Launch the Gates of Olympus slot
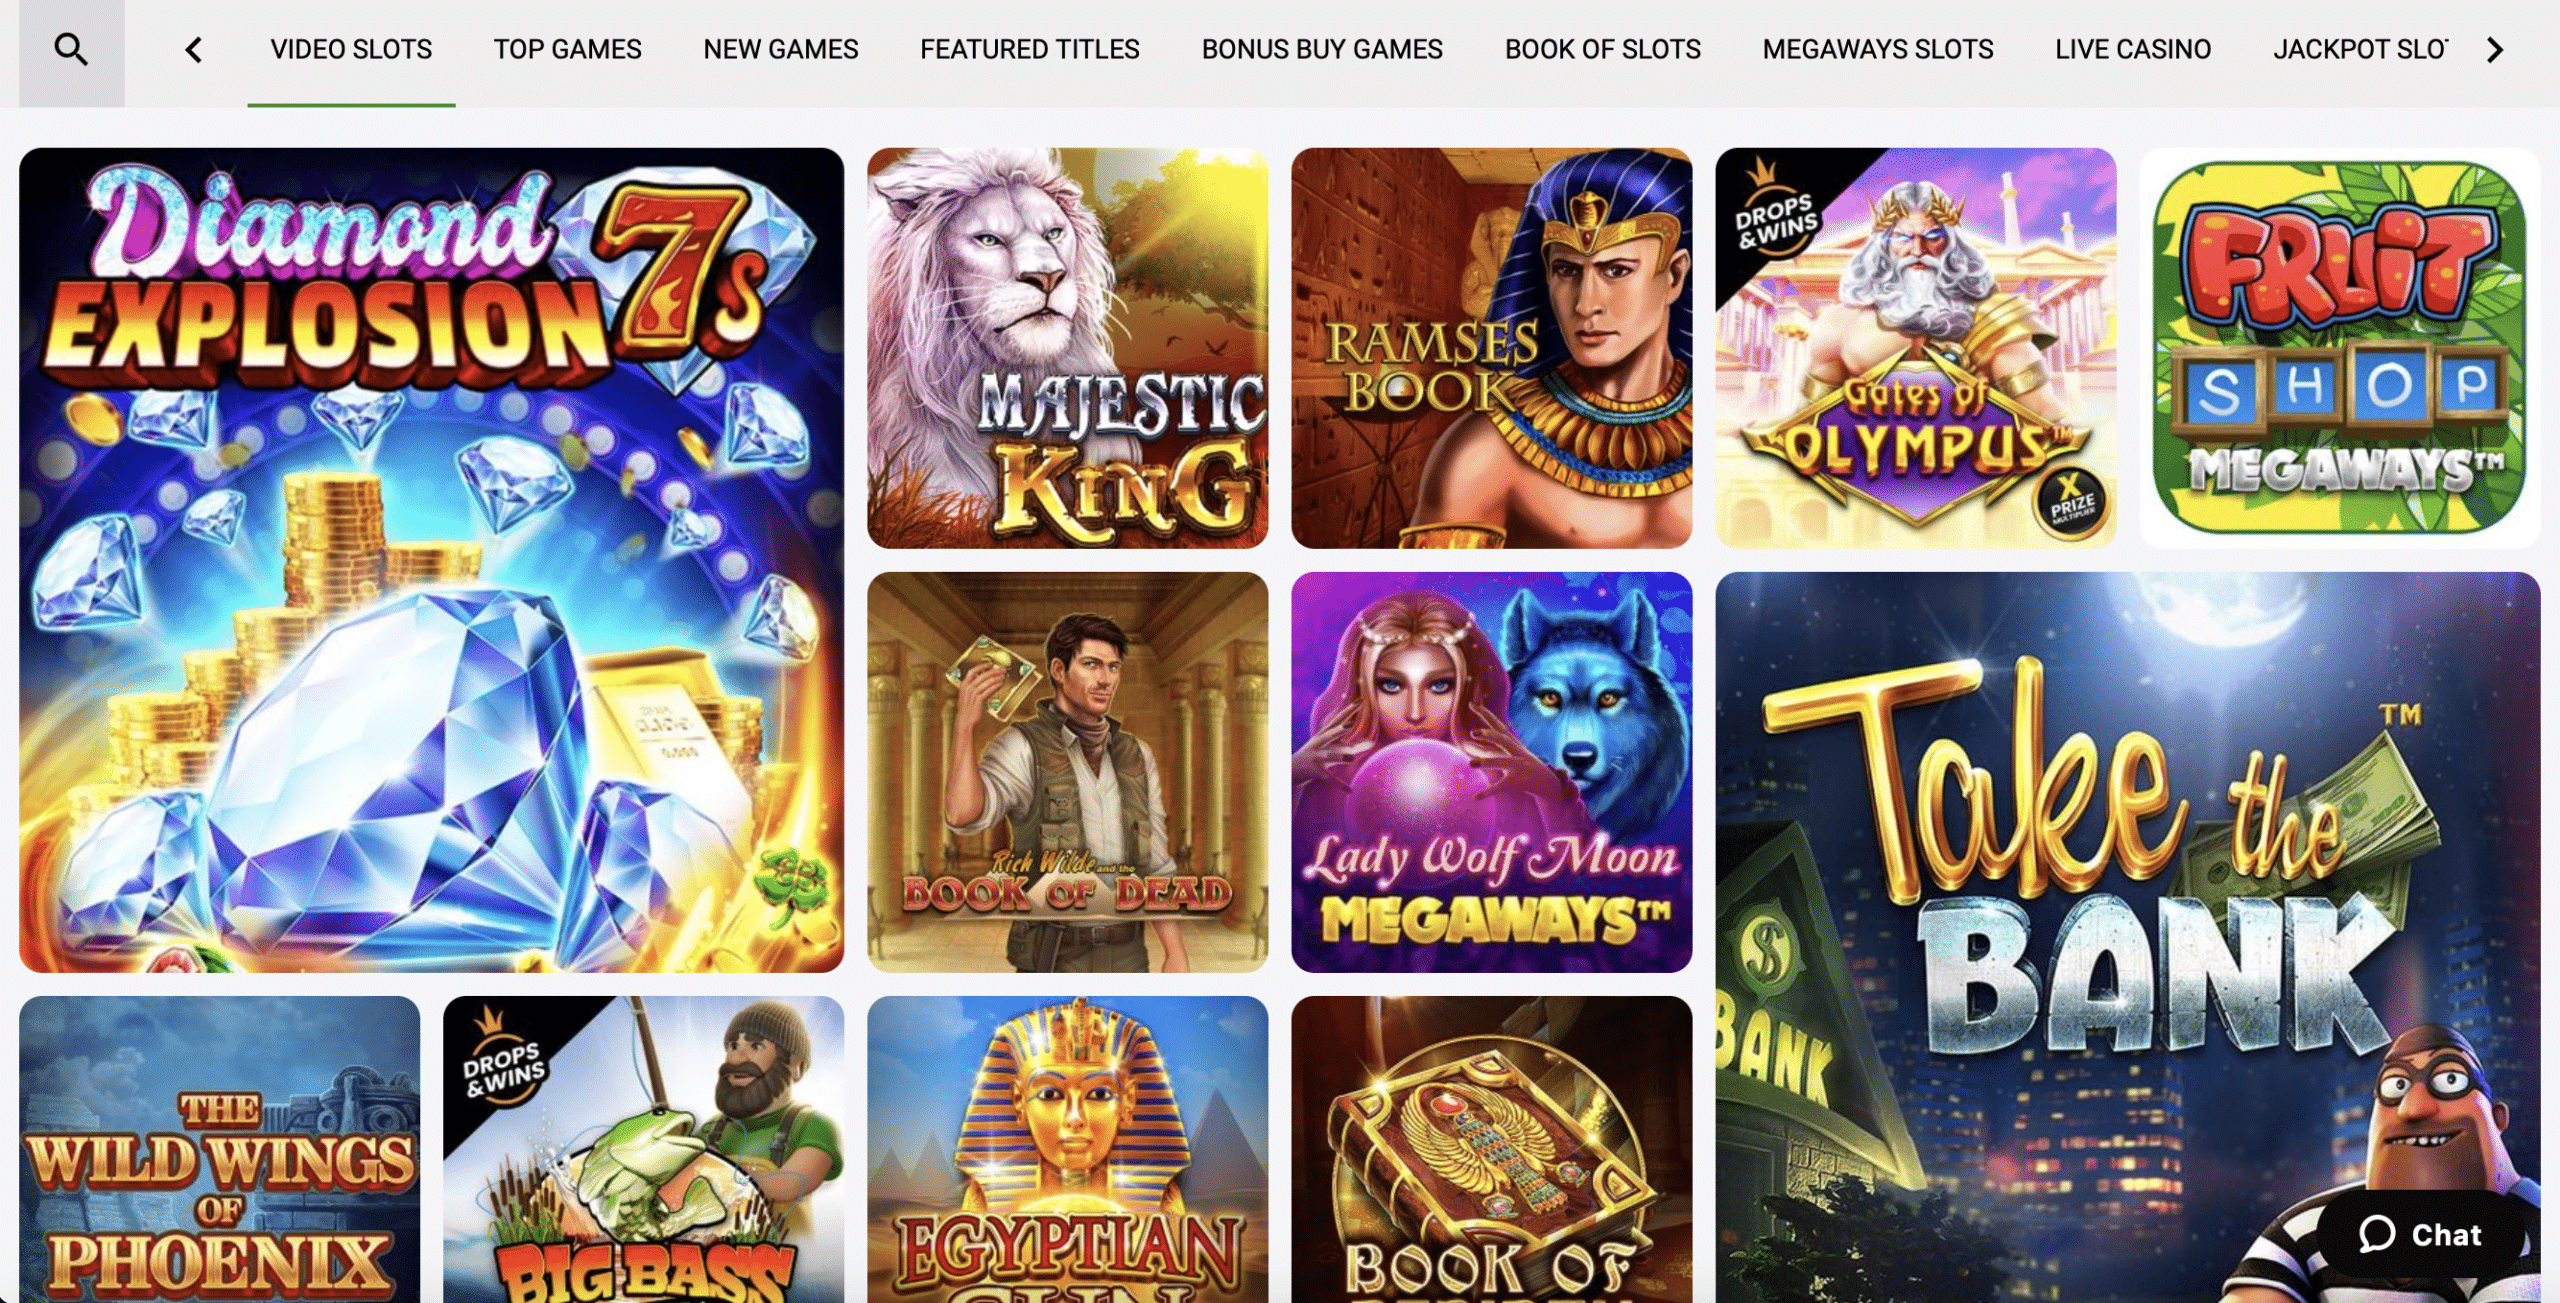The height and width of the screenshot is (1303, 2560). click(x=1915, y=348)
